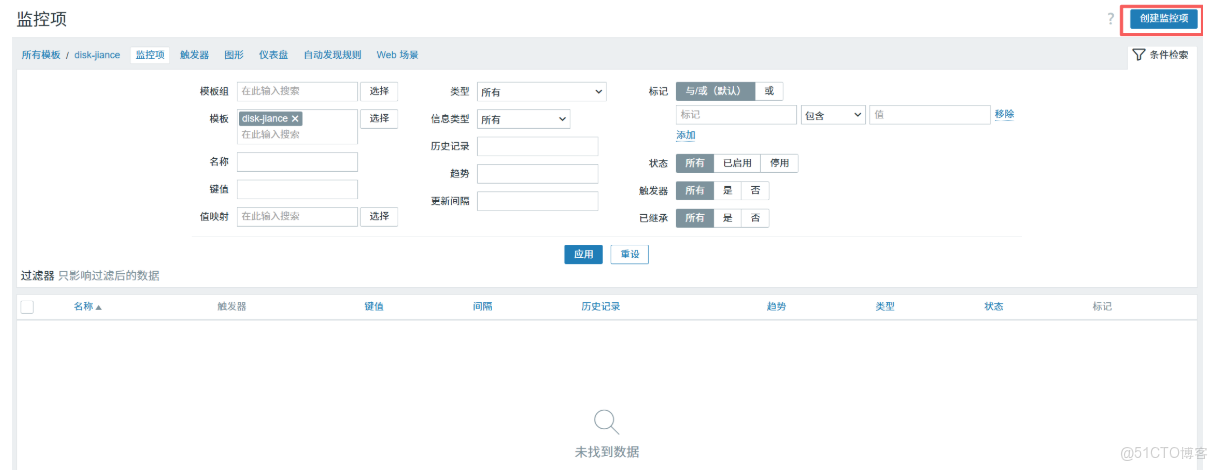Open the 包含 tag operator dropdown

(x=833, y=115)
